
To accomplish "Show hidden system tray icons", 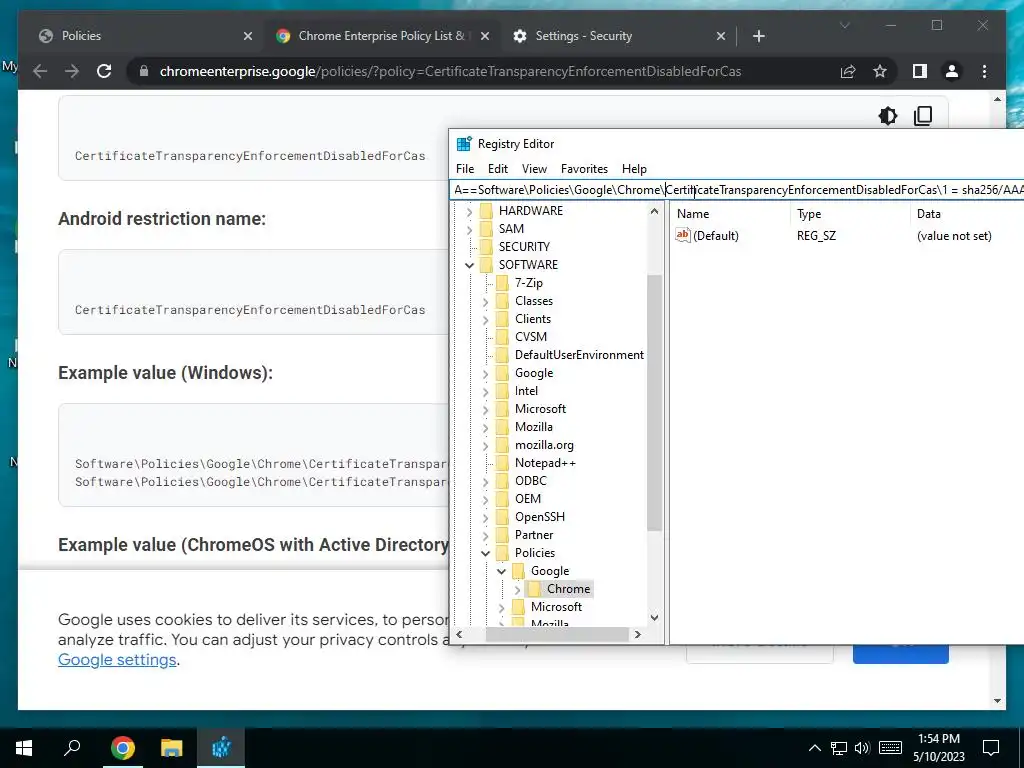I will 814,748.
